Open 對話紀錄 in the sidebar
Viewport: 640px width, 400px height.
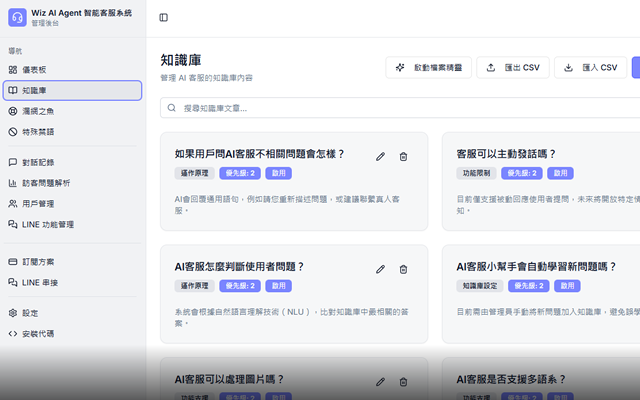38,162
